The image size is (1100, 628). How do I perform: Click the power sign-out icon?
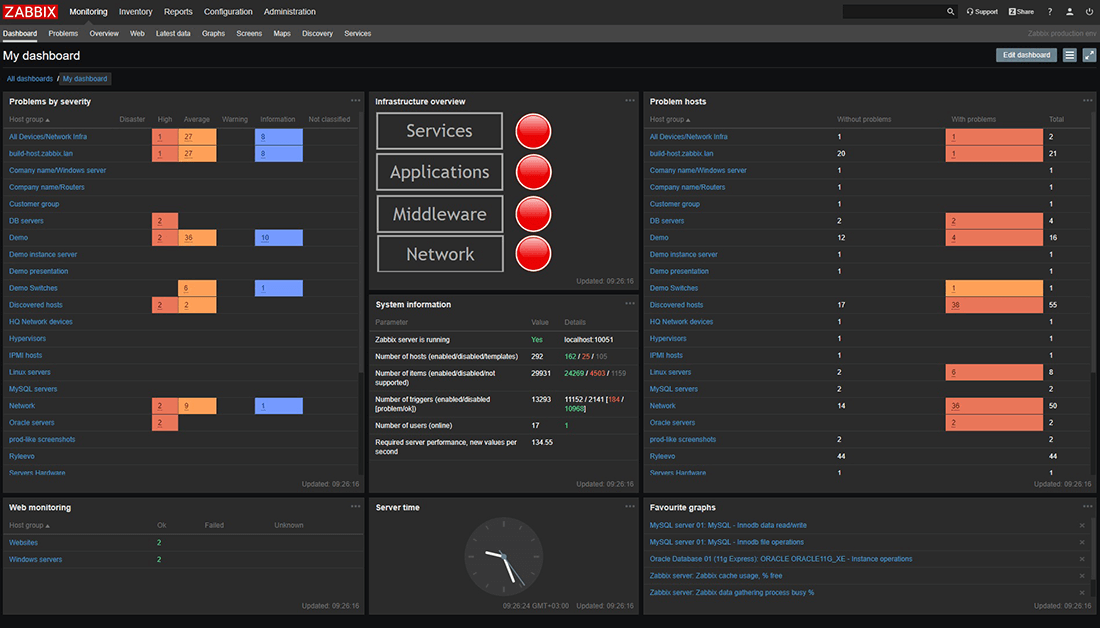point(1089,12)
